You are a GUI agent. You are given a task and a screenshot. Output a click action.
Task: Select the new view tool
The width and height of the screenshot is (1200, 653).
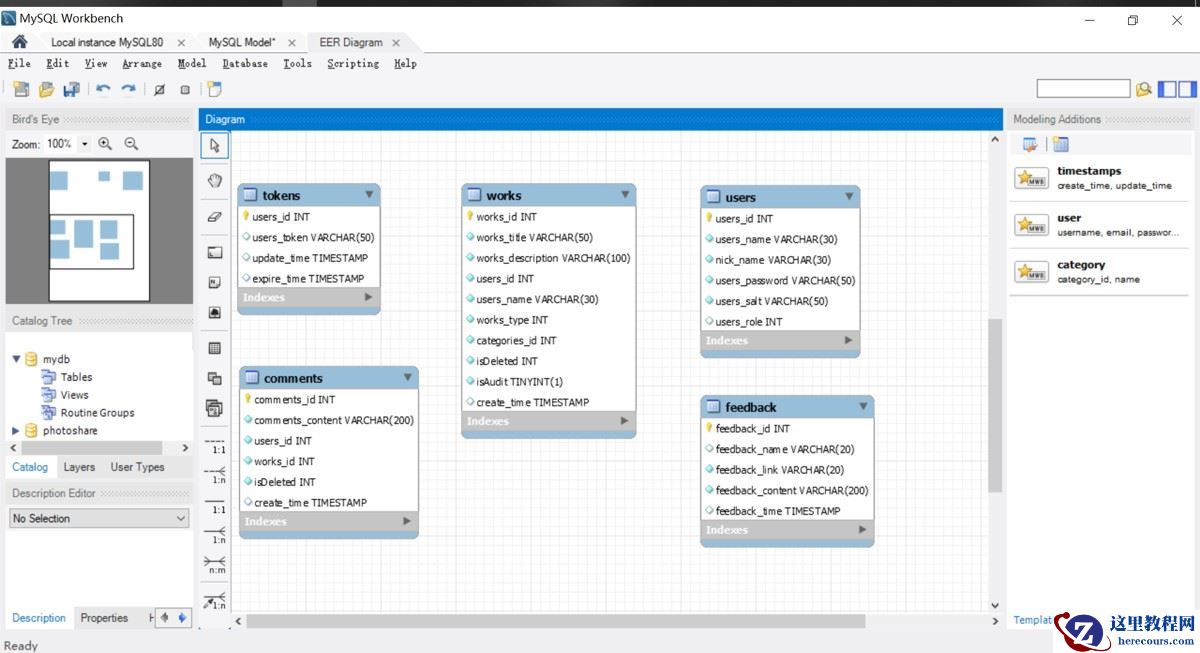(x=215, y=378)
